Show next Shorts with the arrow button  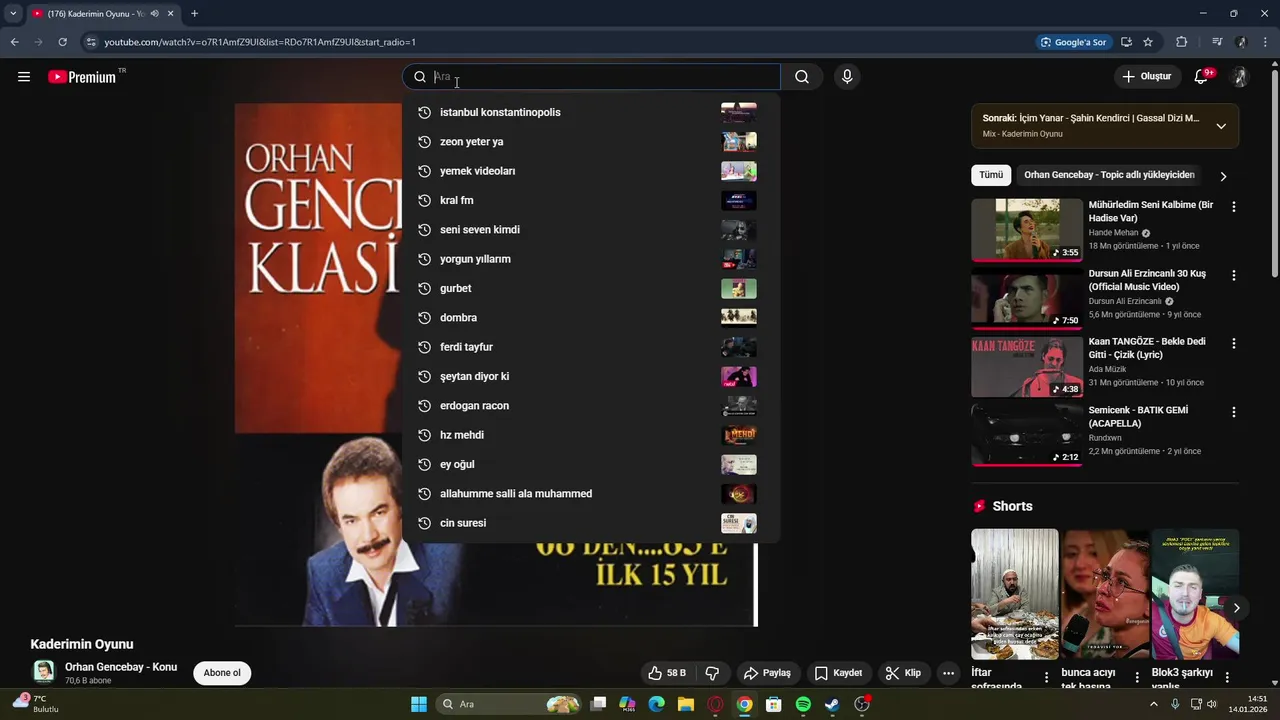1236,608
